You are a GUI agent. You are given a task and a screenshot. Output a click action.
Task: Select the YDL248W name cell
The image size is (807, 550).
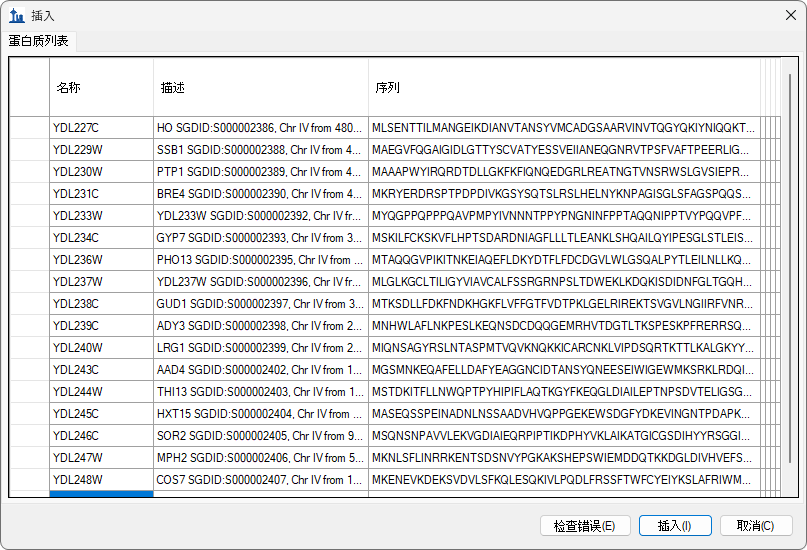pyautogui.click(x=100, y=480)
